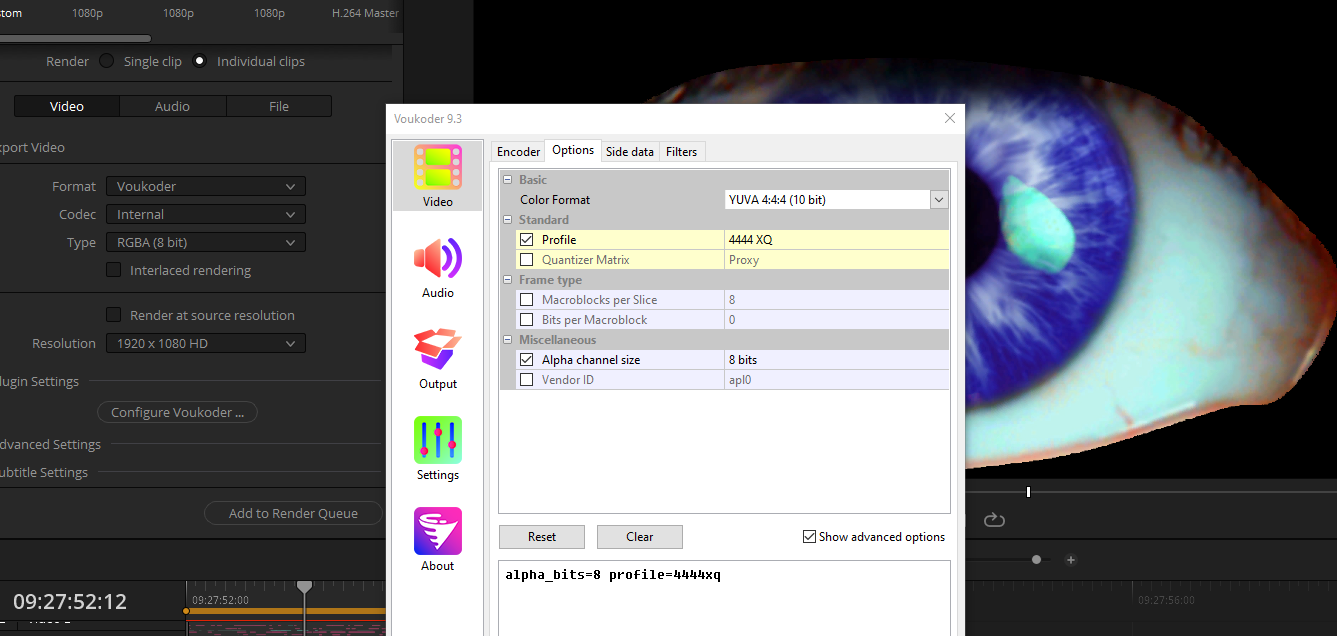Click the loop playback icon
The width and height of the screenshot is (1337, 636).
(993, 520)
